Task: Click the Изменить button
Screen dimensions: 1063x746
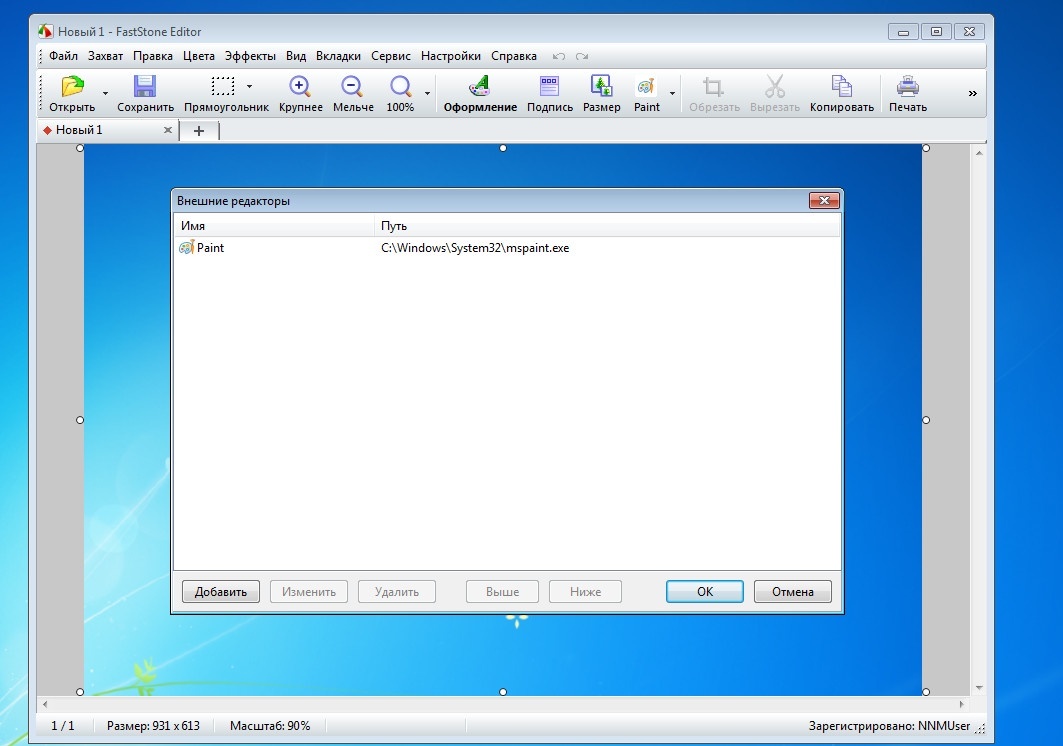Action: tap(308, 591)
